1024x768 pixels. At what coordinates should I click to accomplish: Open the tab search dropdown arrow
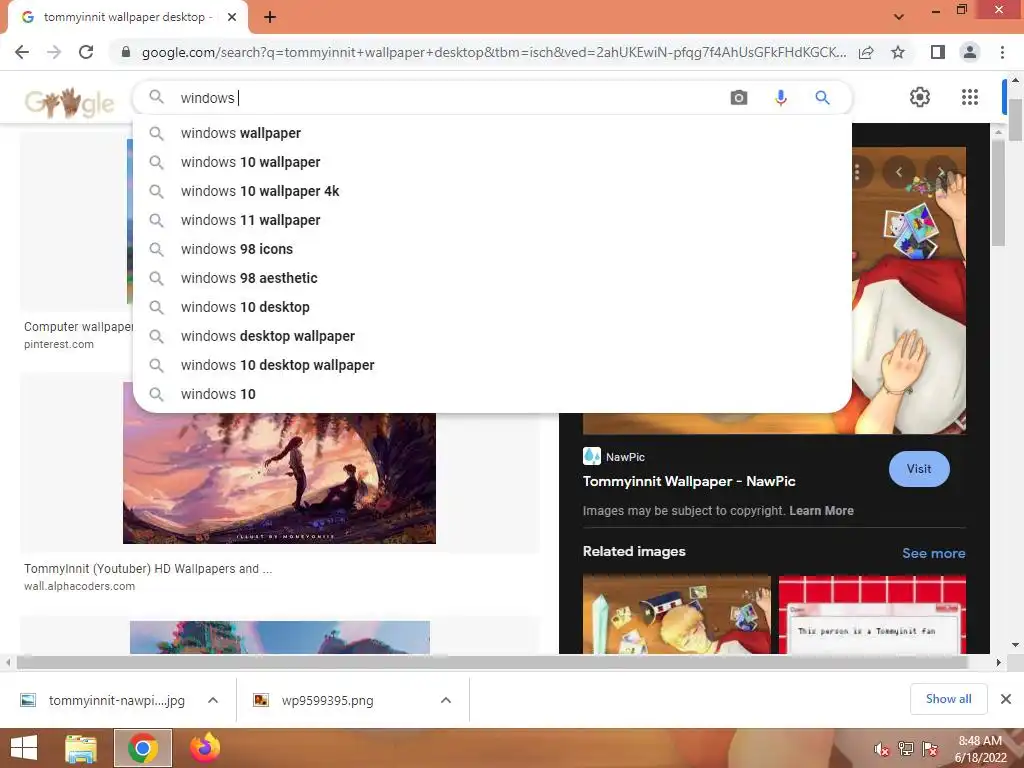899,17
